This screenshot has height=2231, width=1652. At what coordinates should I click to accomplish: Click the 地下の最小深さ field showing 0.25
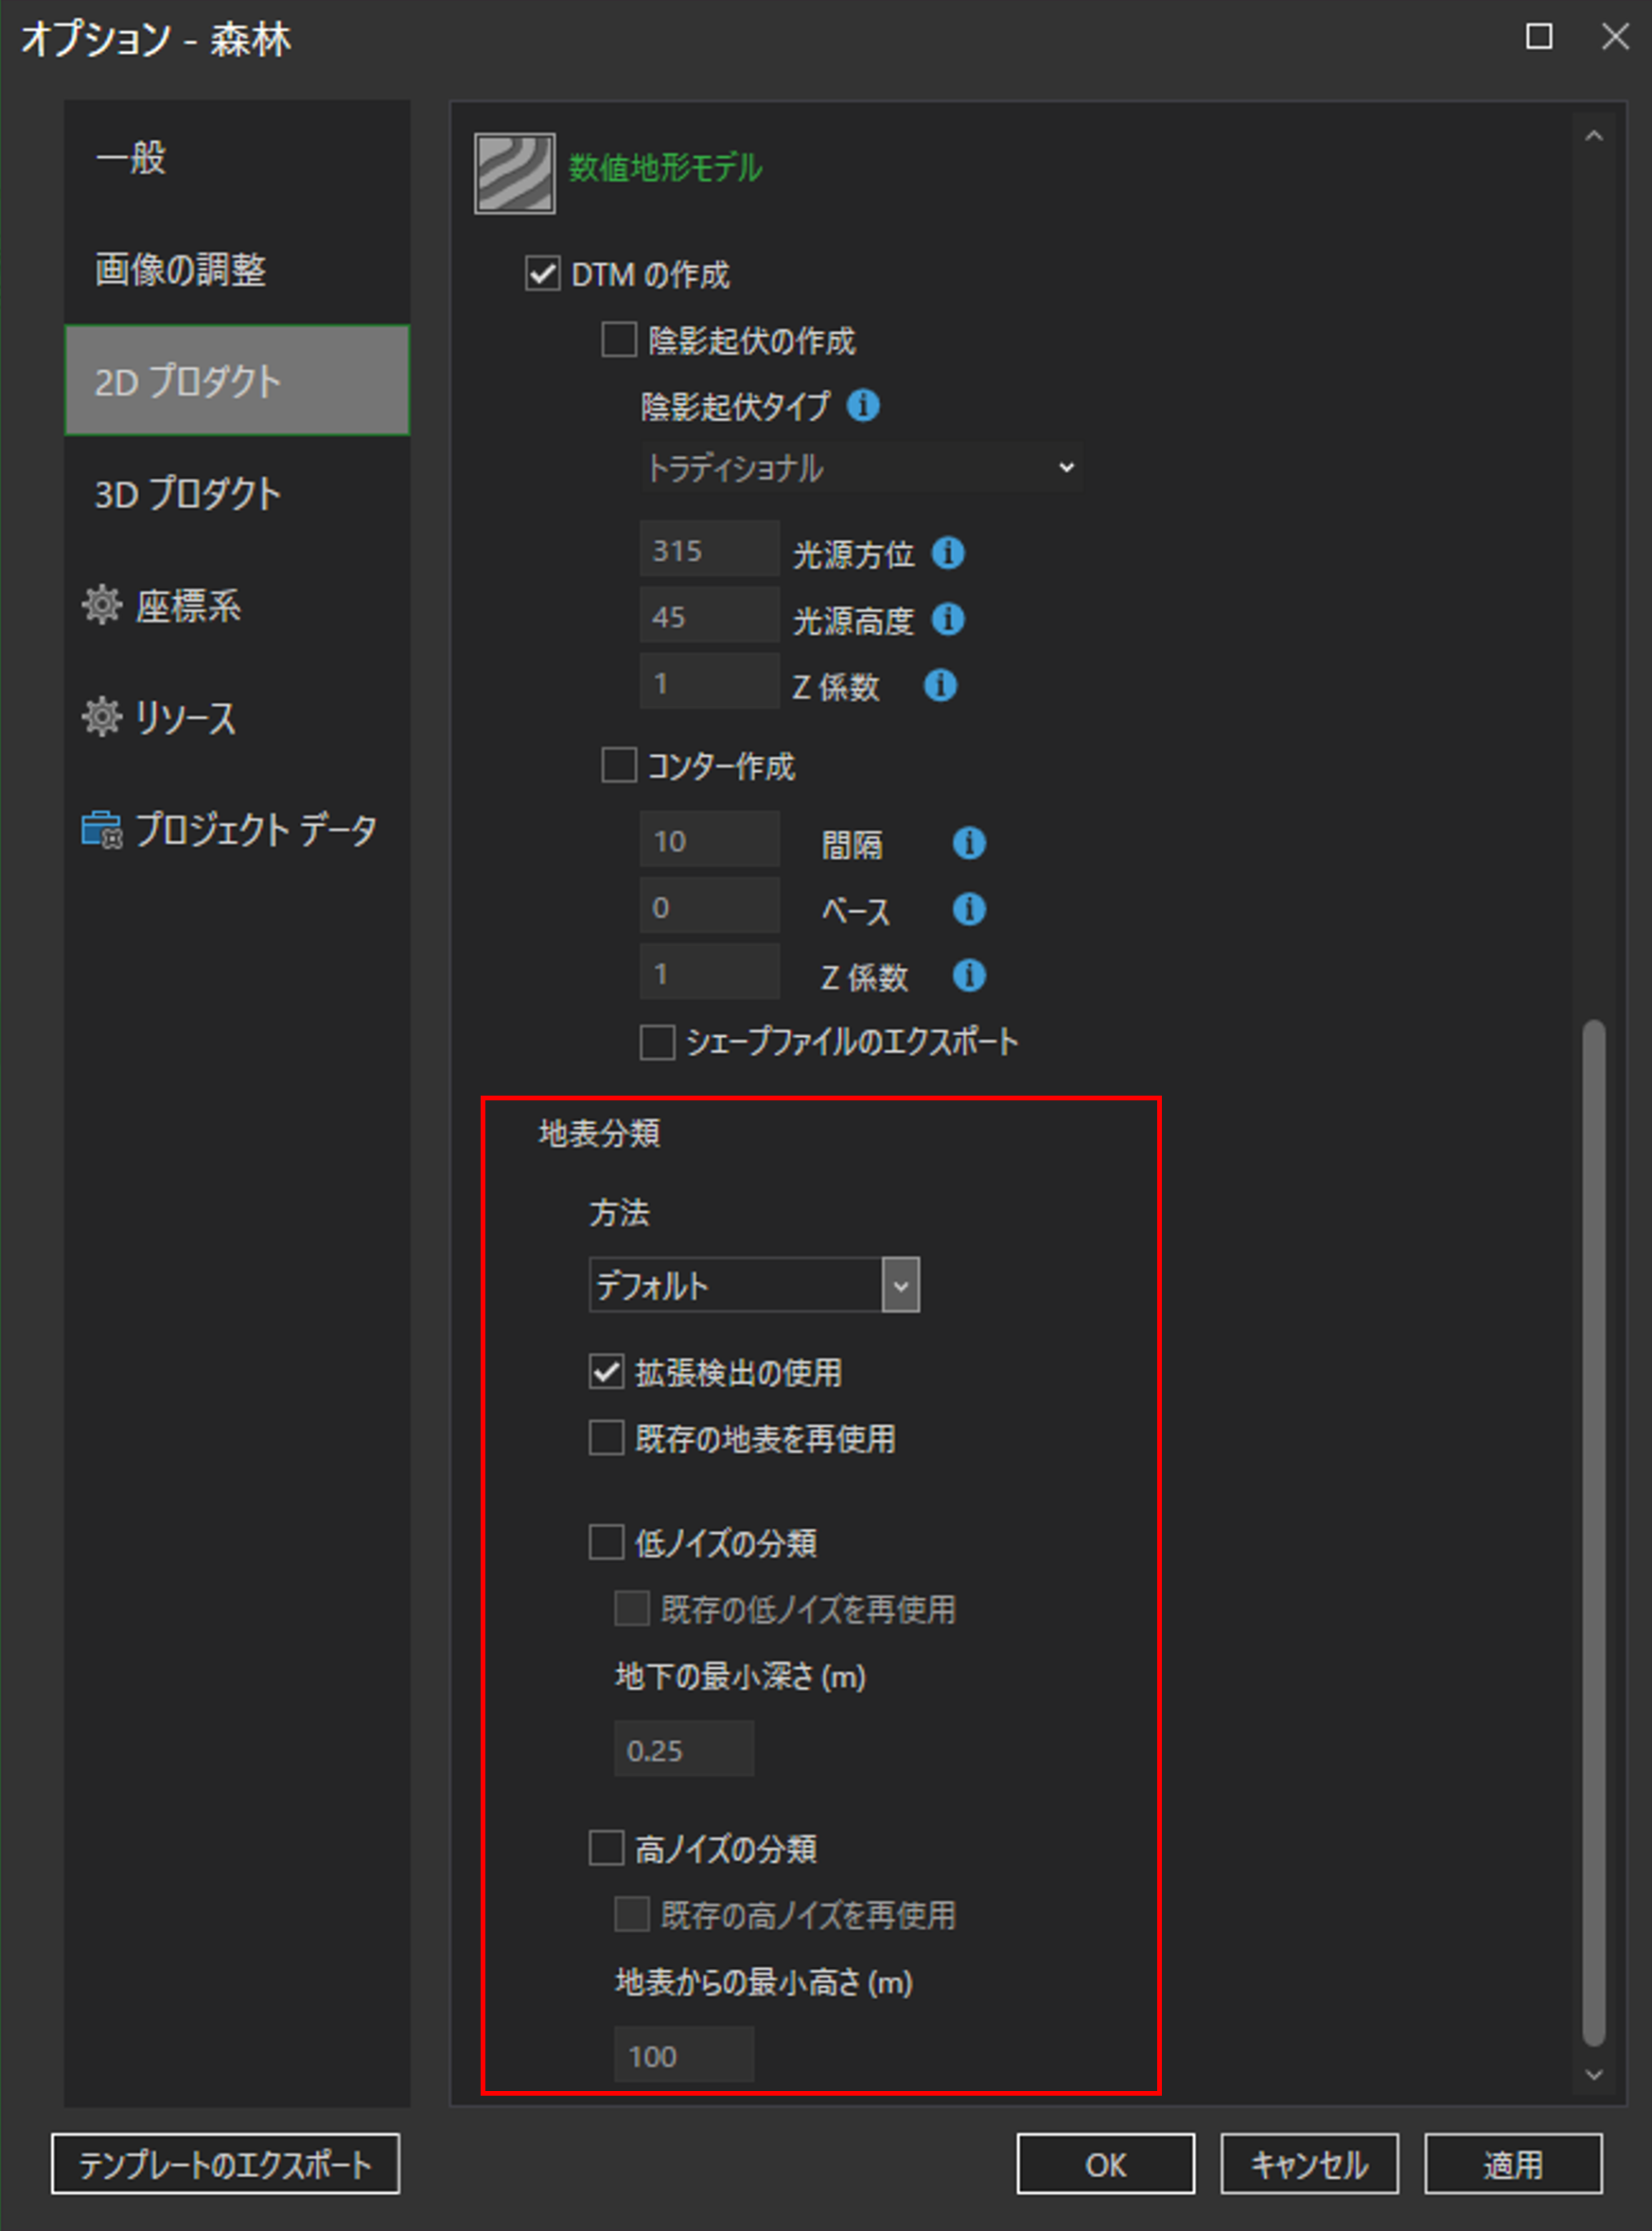[x=684, y=1750]
